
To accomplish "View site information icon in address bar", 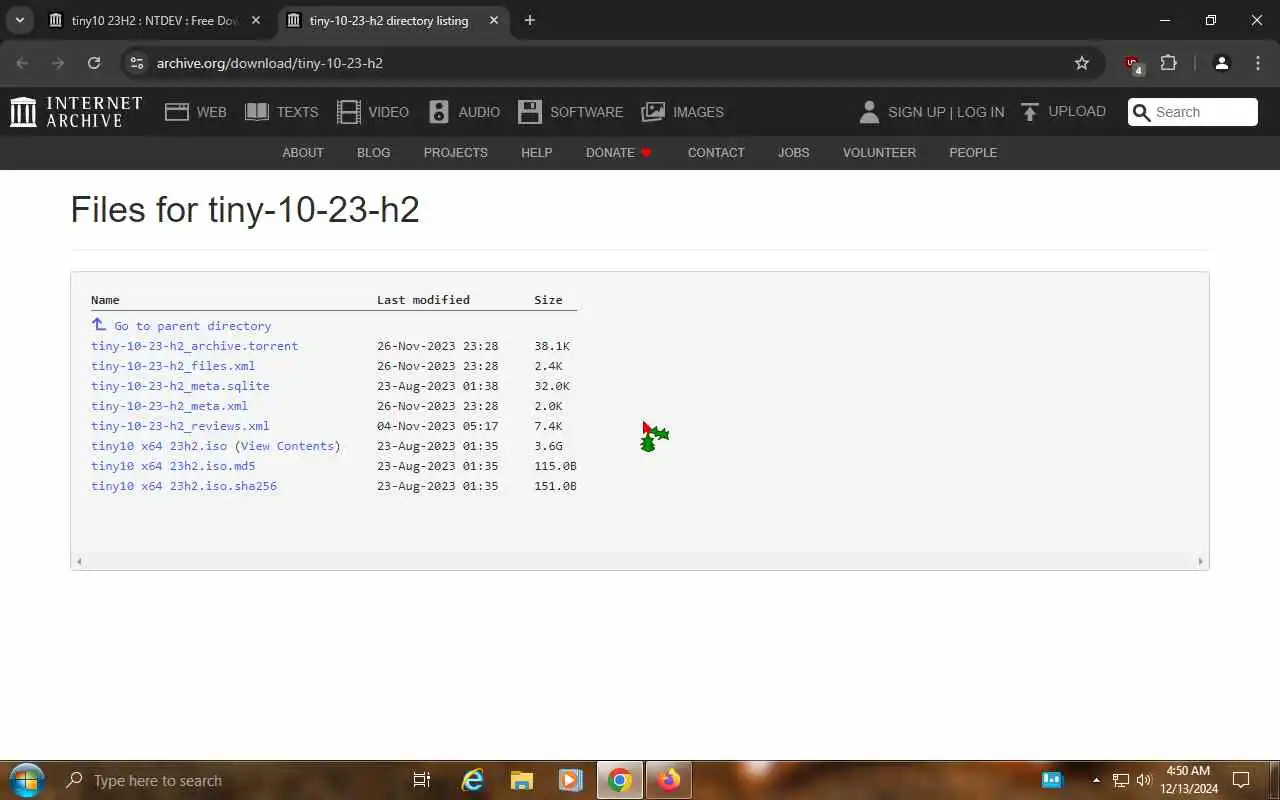I will [137, 63].
